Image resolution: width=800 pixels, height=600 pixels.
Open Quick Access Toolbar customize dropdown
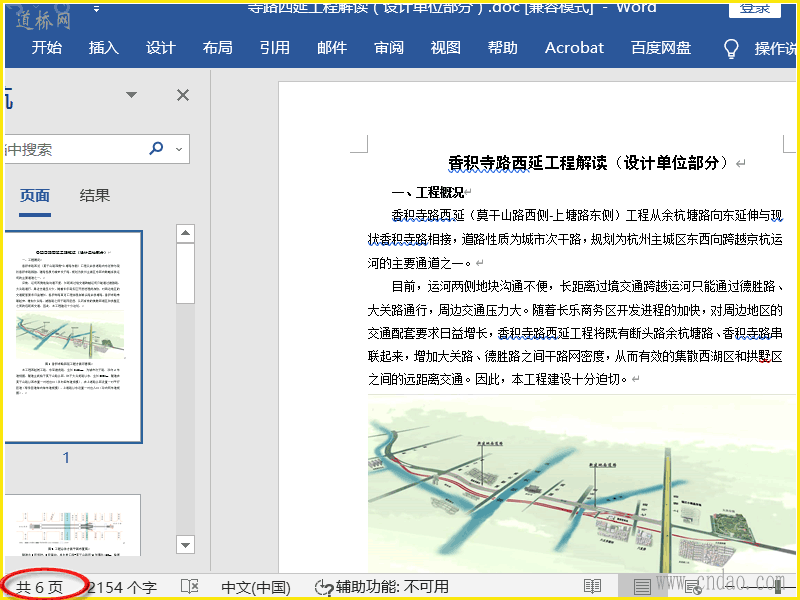[95, 9]
